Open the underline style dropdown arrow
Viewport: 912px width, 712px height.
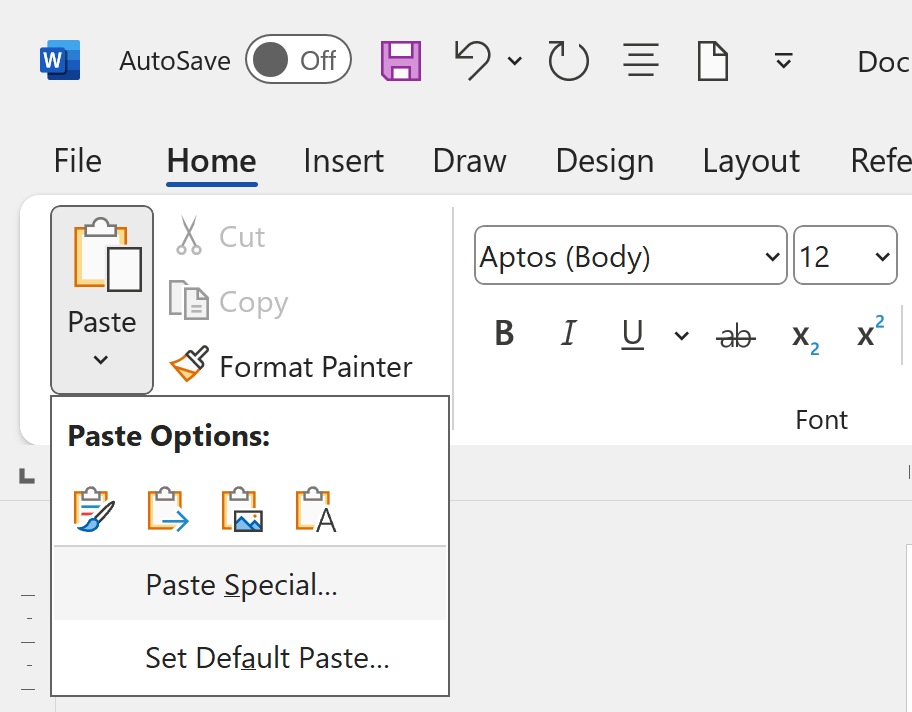point(682,336)
